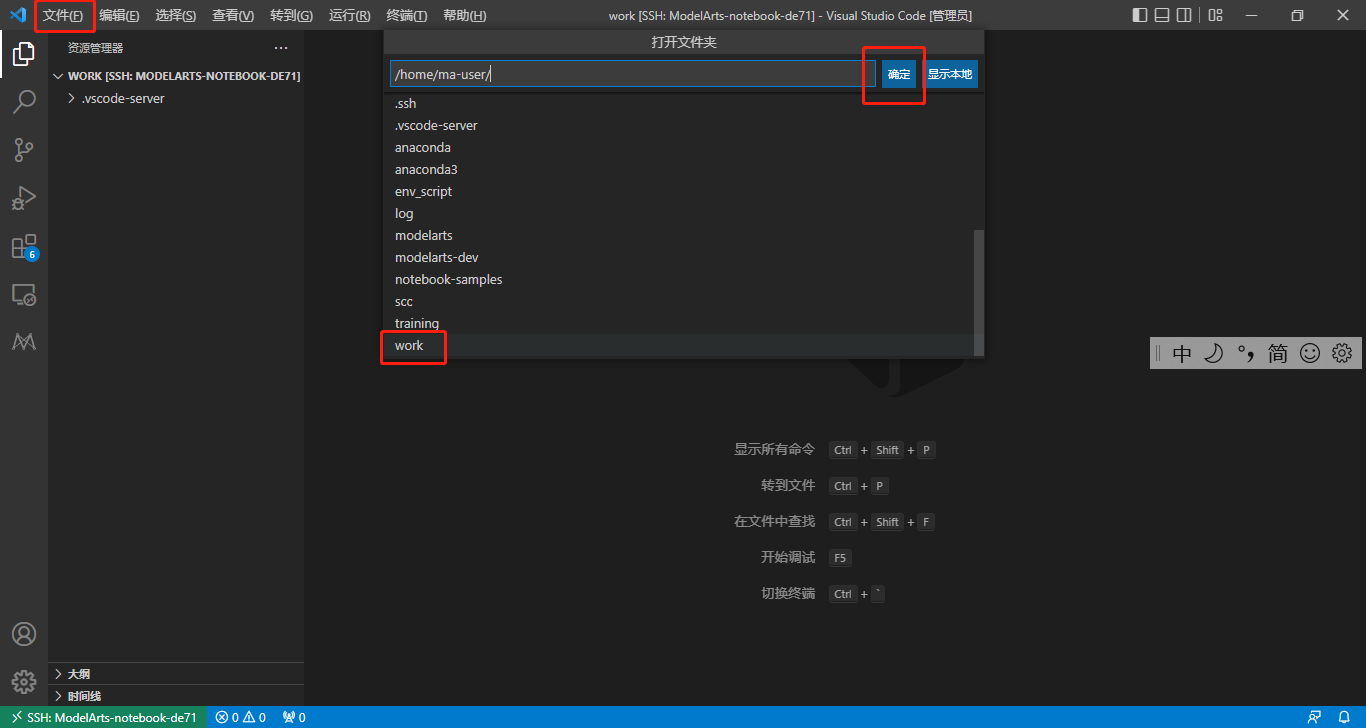
Task: Click the feedback icon in status bar
Action: click(1314, 717)
